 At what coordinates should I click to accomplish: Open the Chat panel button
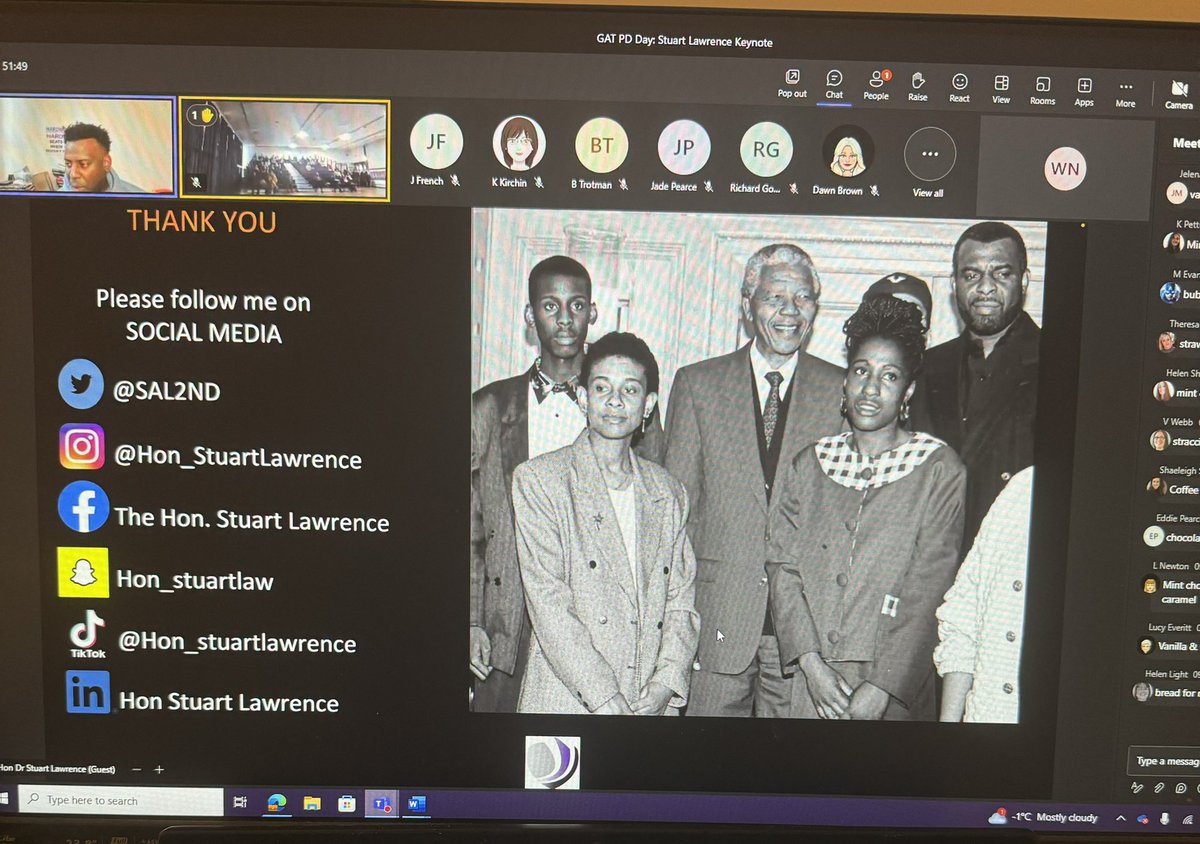point(834,84)
